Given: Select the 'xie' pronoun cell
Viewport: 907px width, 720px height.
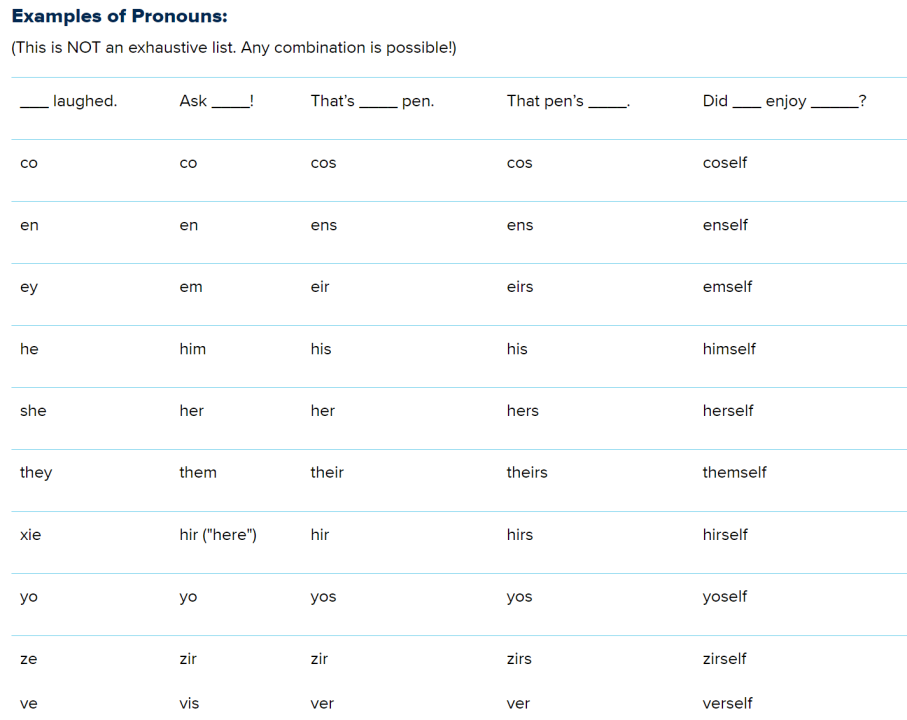Looking at the screenshot, I should click(x=30, y=535).
